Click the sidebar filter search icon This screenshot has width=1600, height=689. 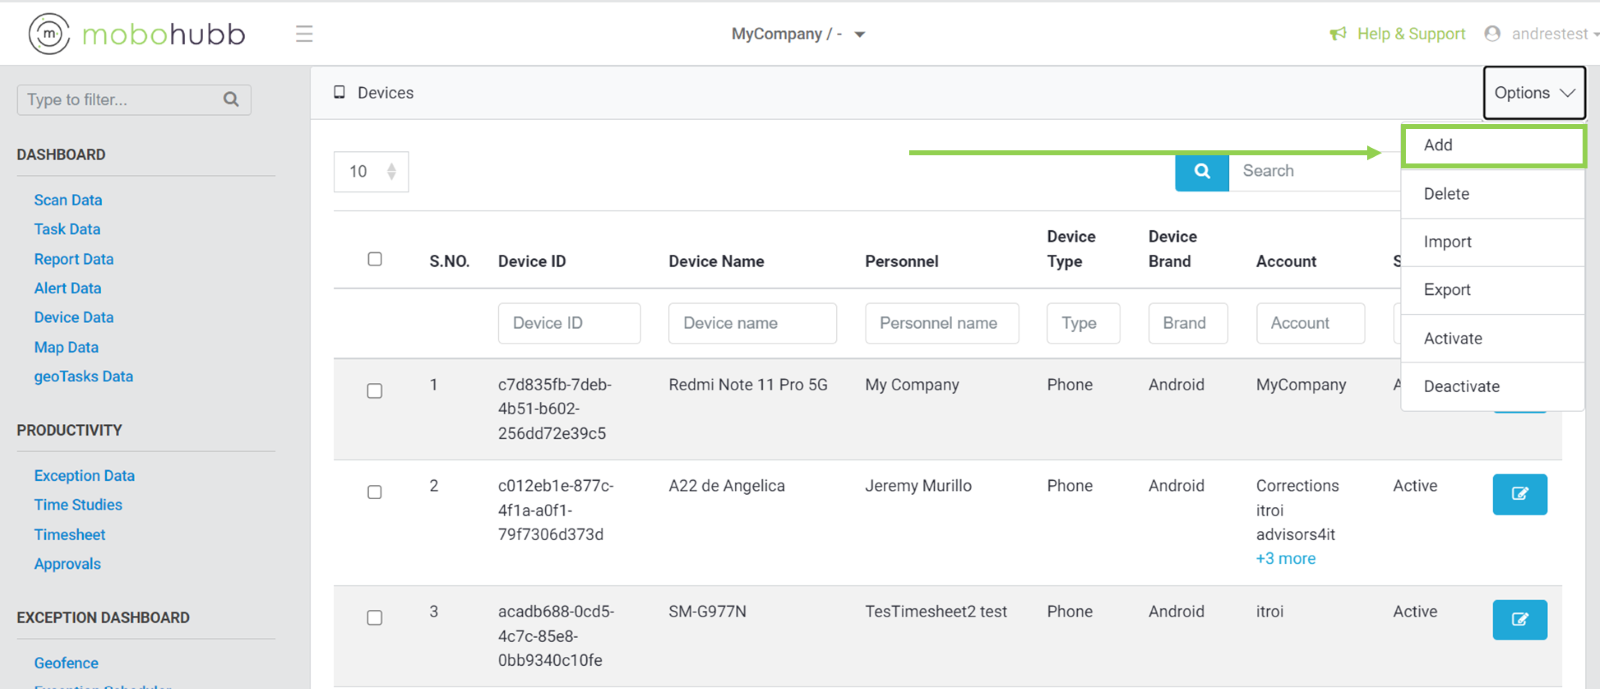coord(231,99)
